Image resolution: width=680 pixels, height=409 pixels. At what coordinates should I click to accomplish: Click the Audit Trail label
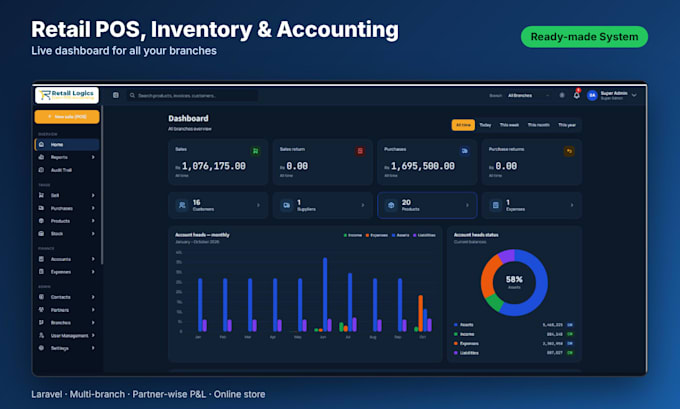tap(61, 170)
